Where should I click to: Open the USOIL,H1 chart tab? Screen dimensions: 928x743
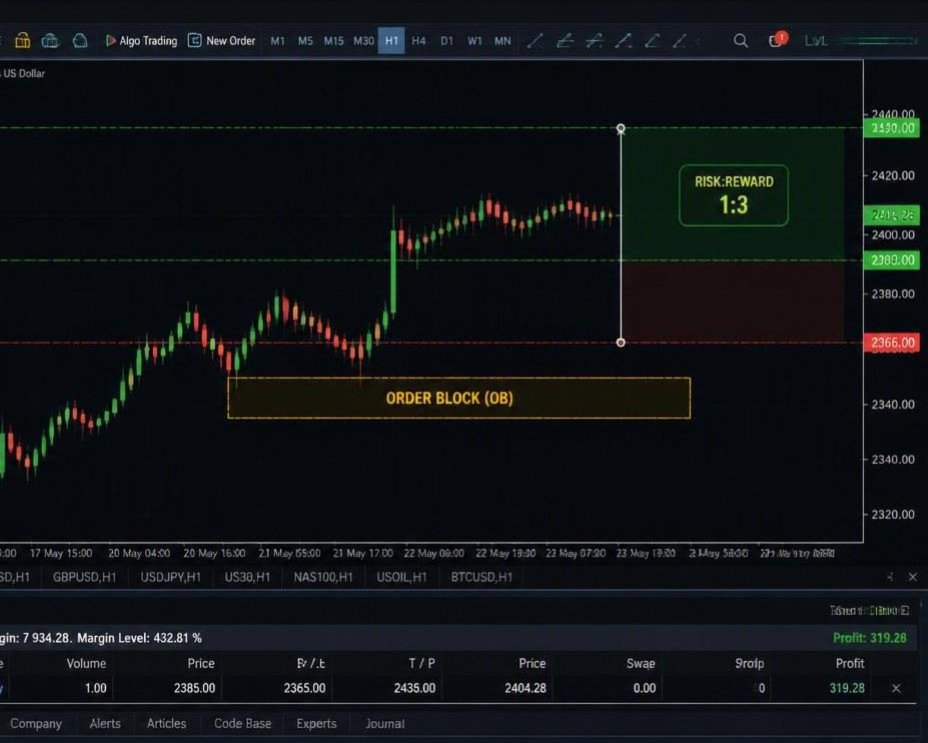pyautogui.click(x=401, y=577)
